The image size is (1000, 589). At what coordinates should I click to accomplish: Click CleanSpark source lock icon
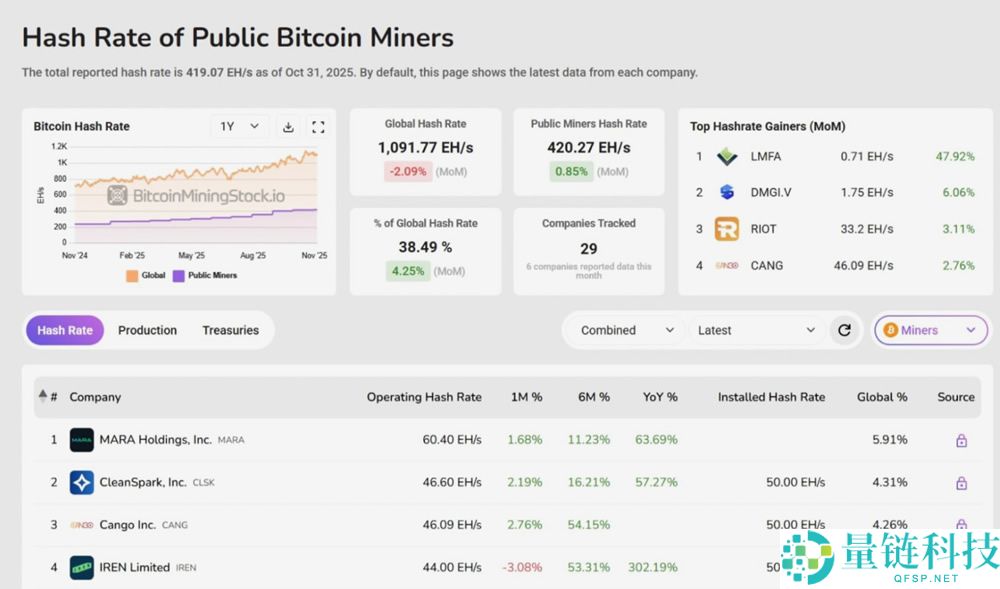[961, 483]
